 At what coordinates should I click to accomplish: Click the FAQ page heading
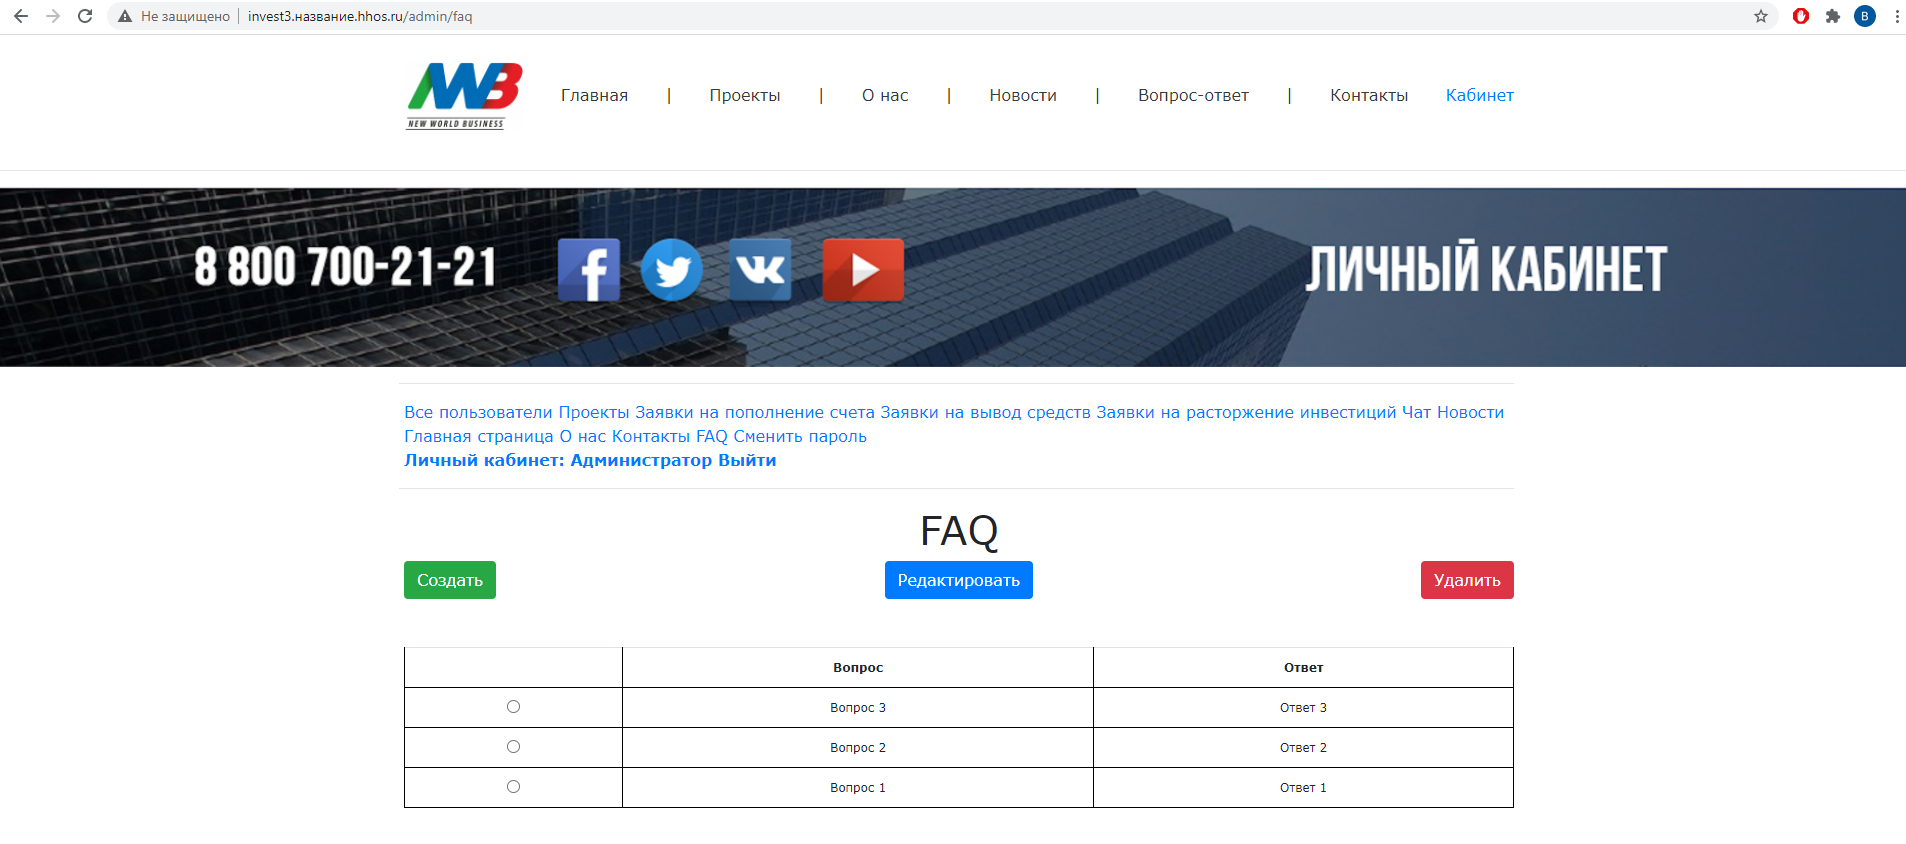[x=959, y=531]
